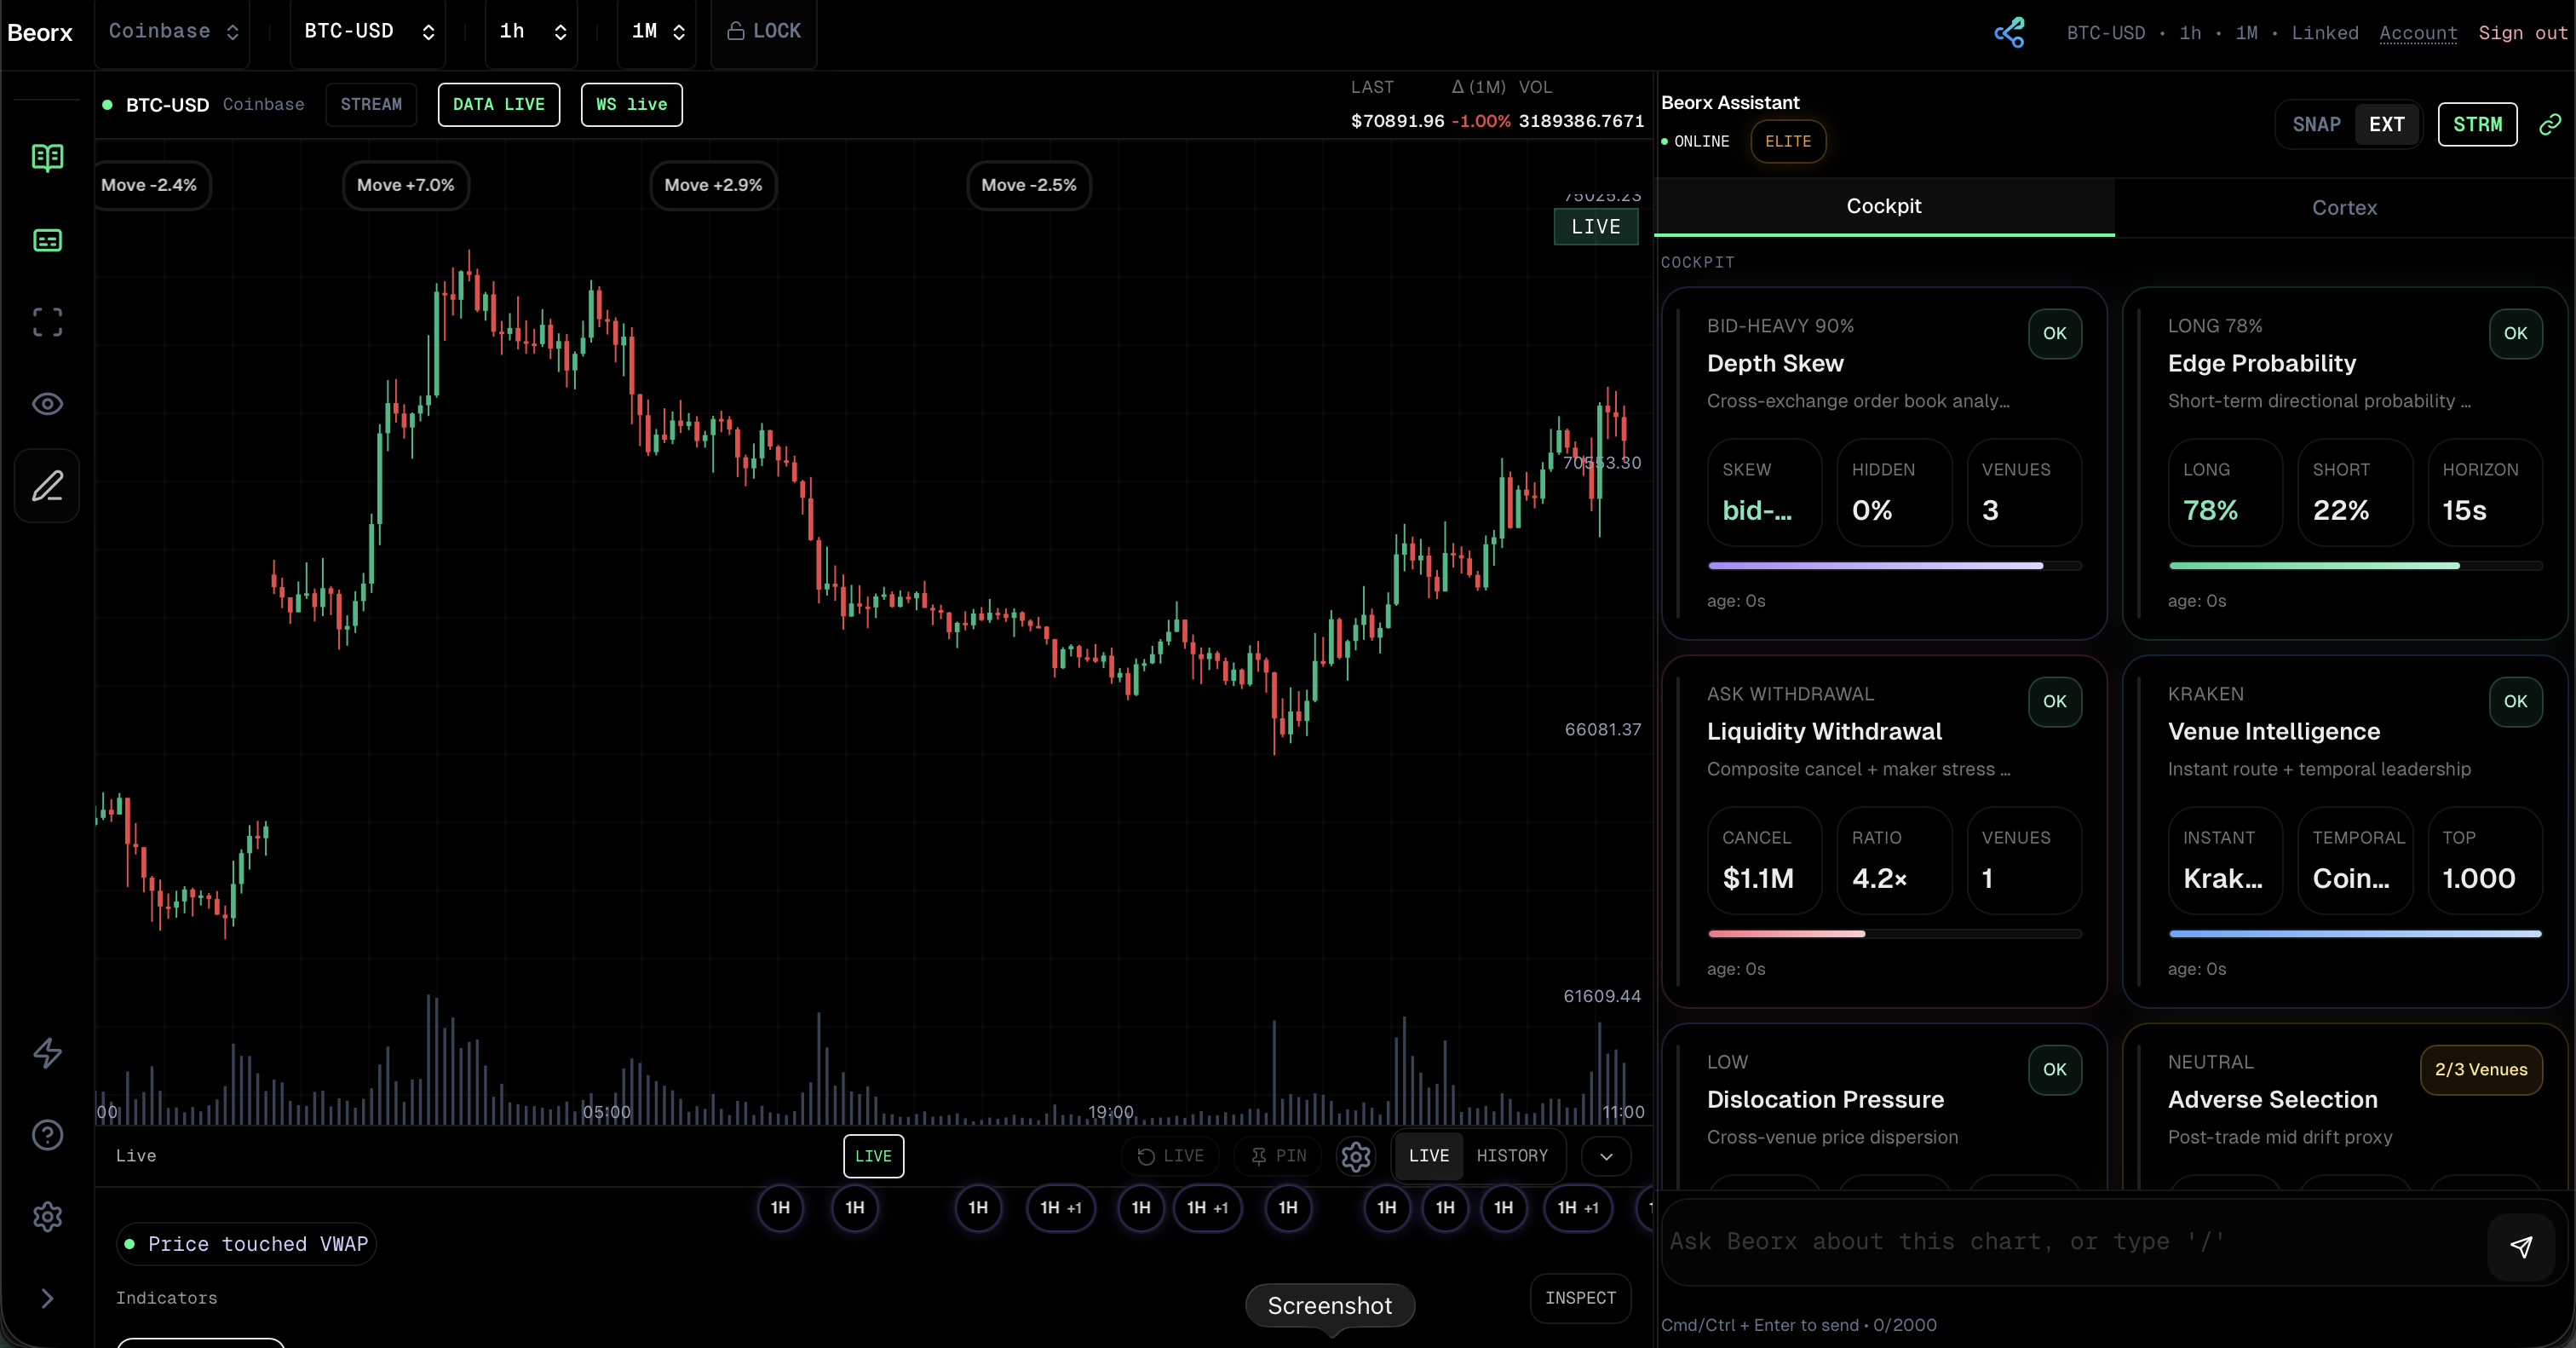The width and height of the screenshot is (2576, 1348).
Task: Toggle the LOCK button
Action: pos(764,31)
